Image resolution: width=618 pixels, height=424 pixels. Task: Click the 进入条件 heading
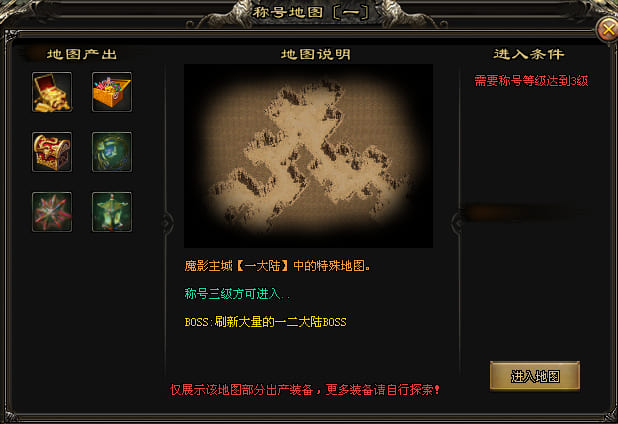[x=529, y=54]
